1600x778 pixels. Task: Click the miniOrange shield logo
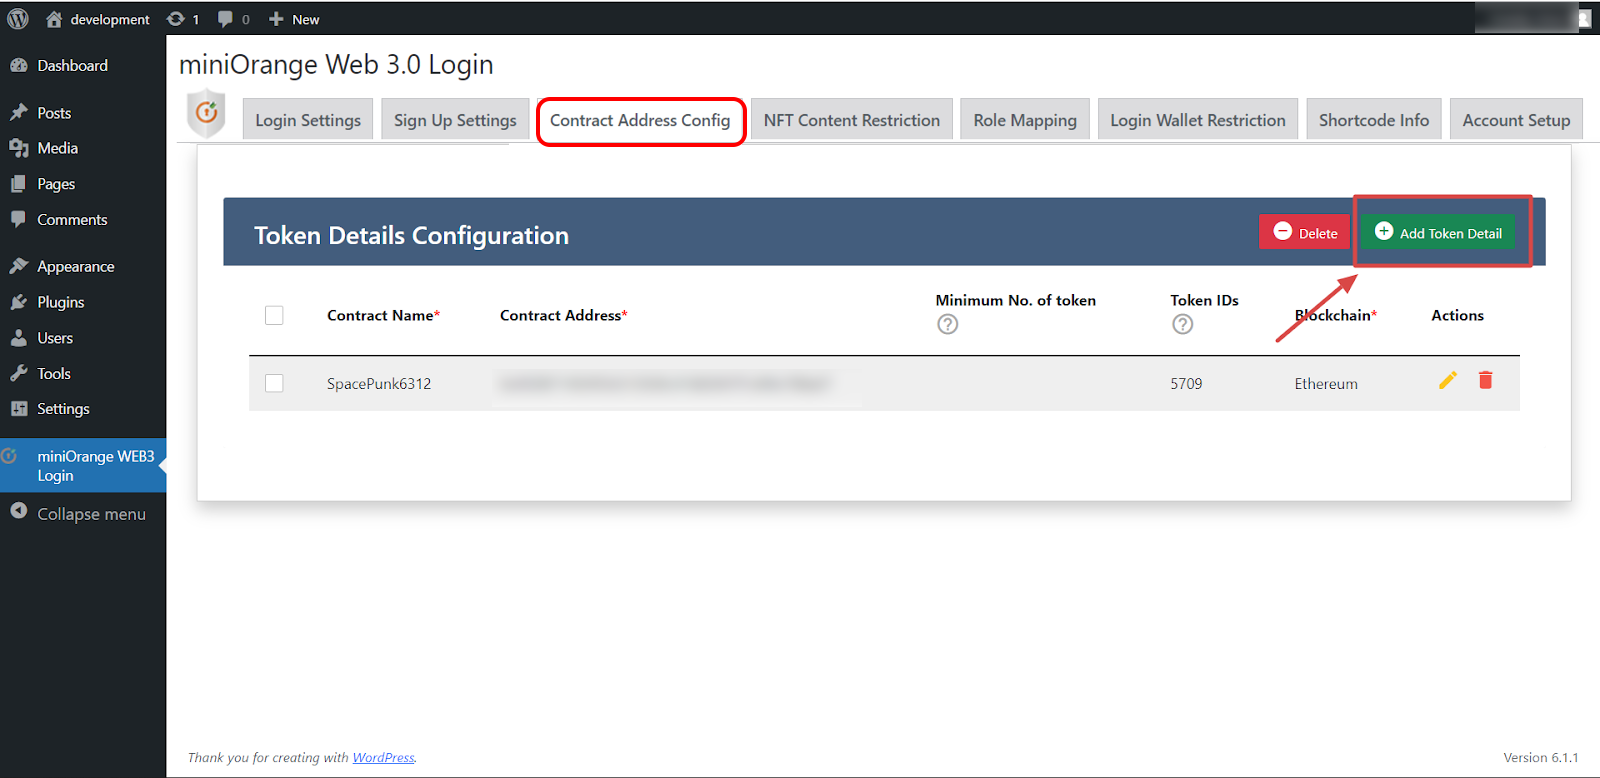coord(207,114)
